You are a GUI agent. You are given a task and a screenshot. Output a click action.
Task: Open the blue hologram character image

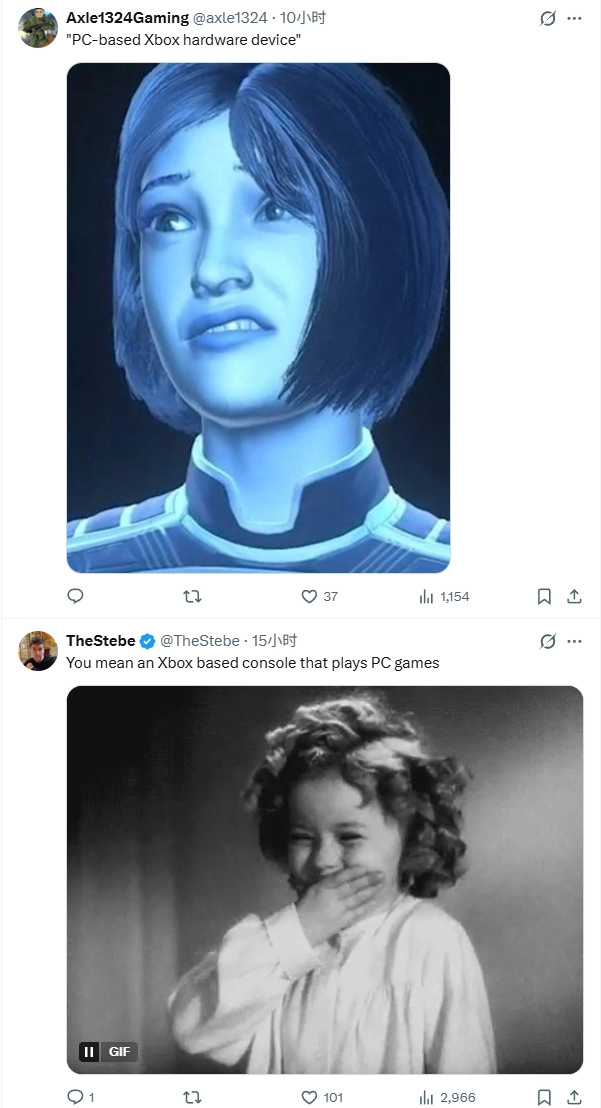coord(258,317)
